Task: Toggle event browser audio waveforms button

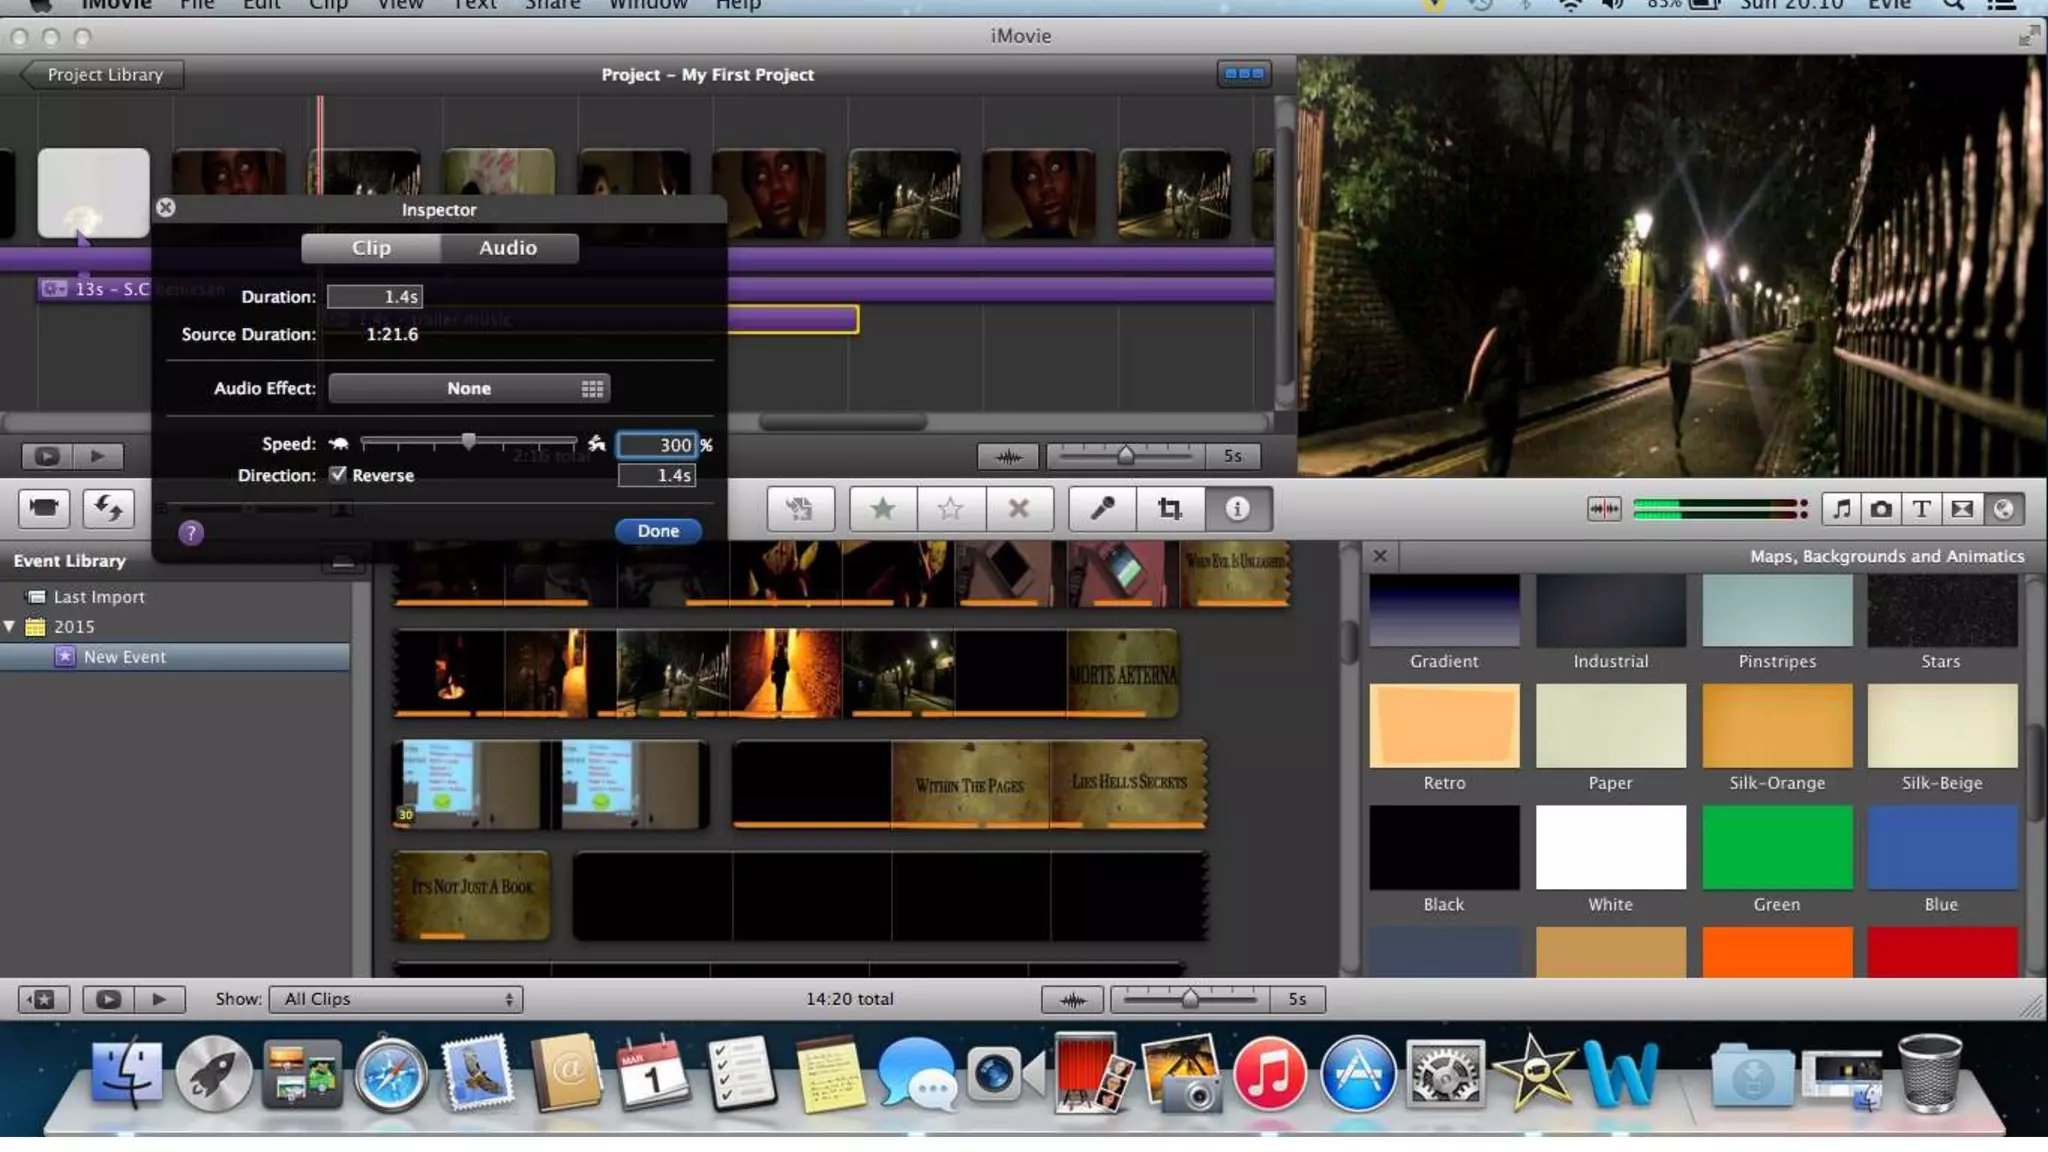Action: point(1072,999)
